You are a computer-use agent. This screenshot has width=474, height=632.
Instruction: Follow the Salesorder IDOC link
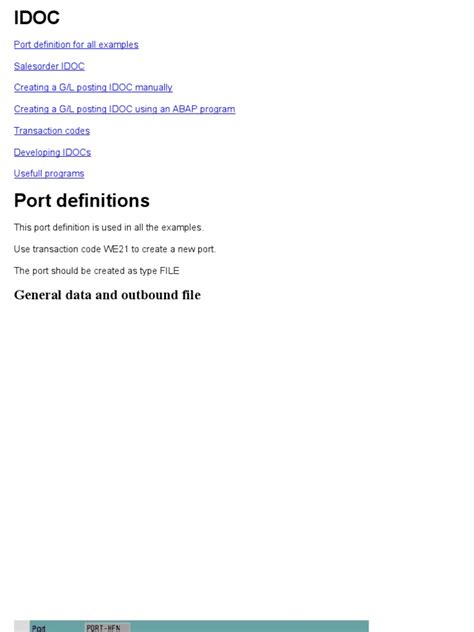pyautogui.click(x=49, y=66)
